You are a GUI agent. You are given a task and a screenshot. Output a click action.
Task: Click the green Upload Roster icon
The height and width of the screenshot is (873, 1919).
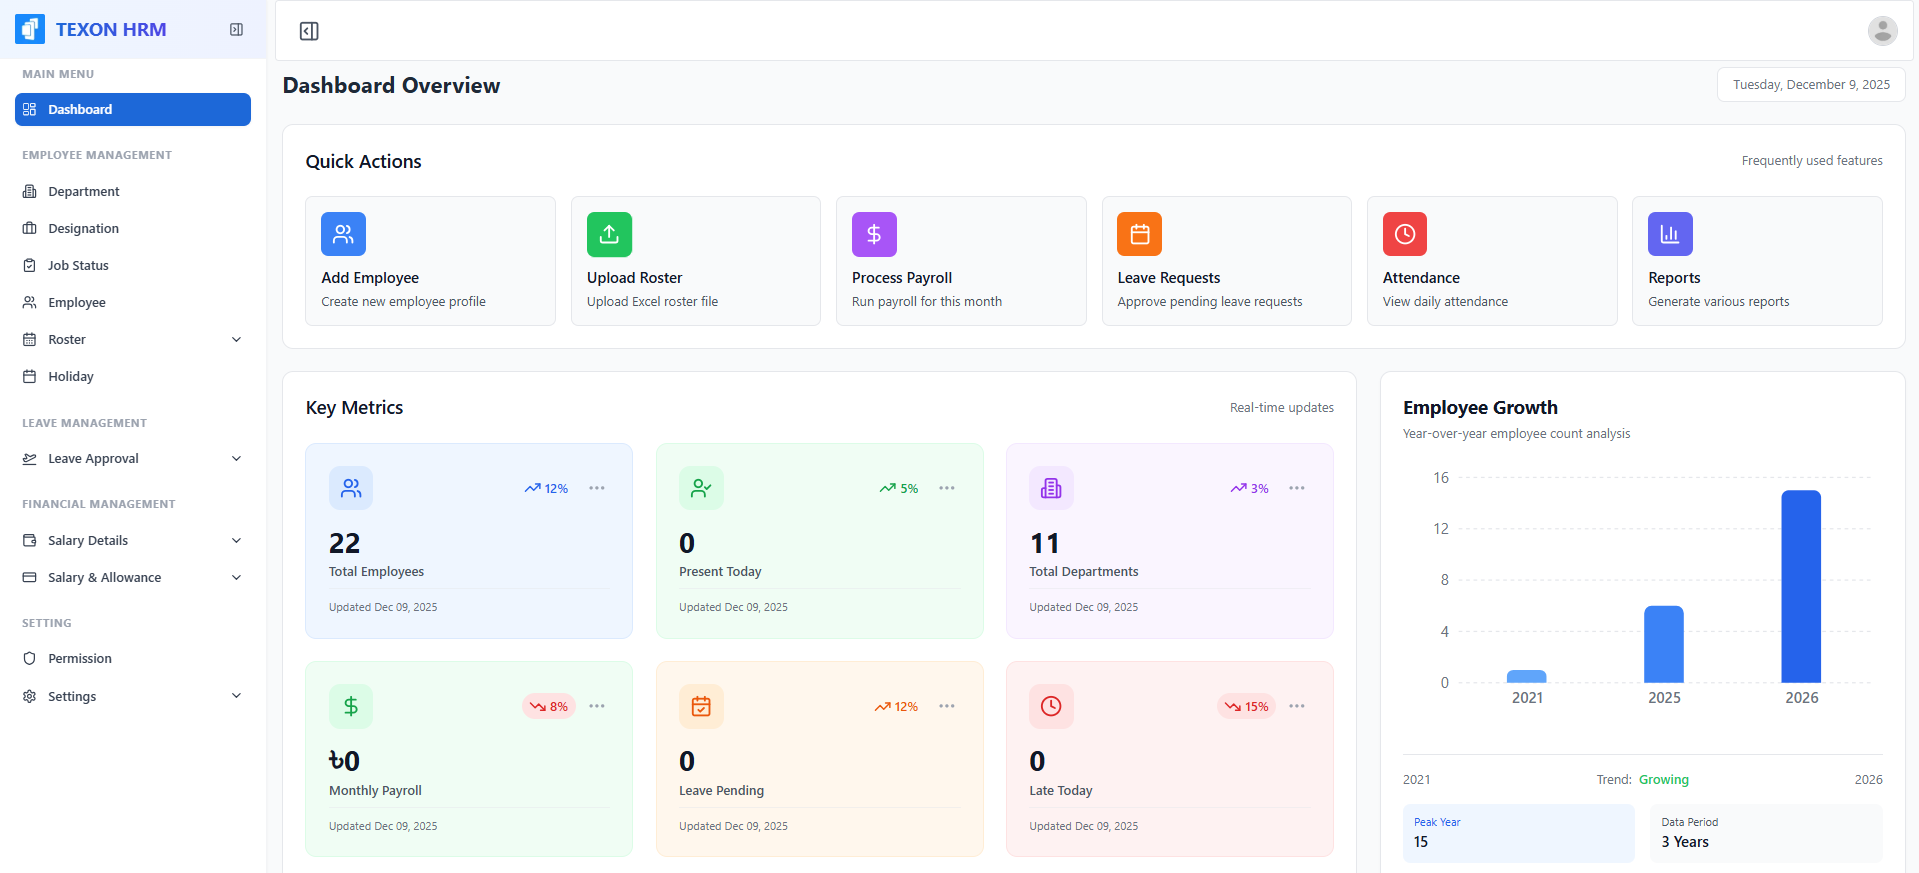(609, 234)
